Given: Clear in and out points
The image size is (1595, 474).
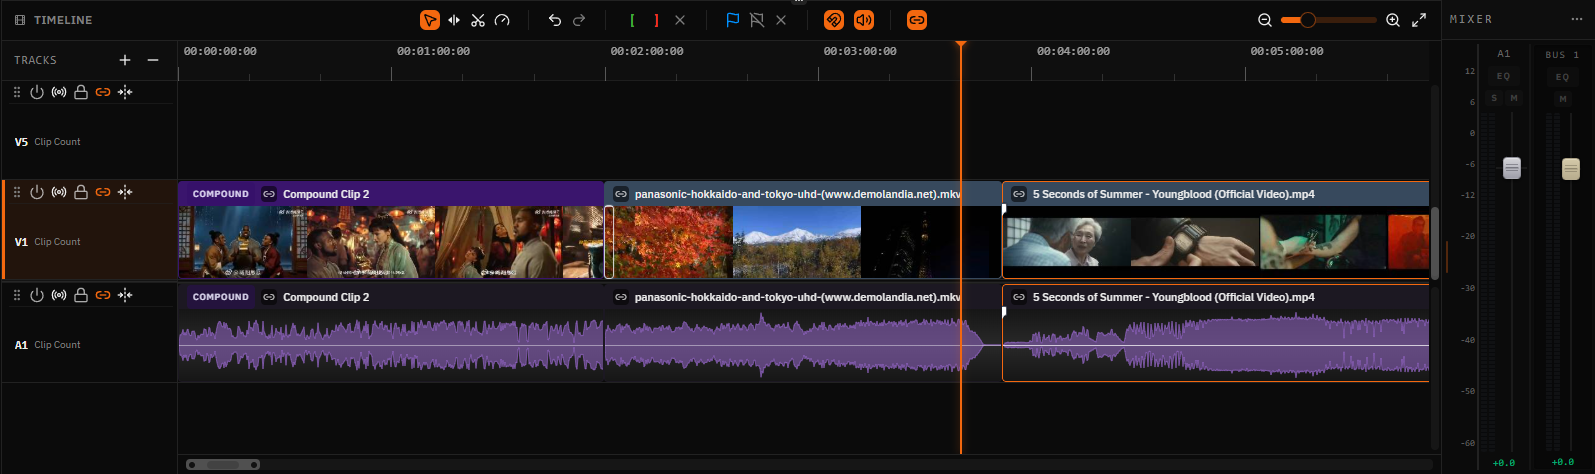Looking at the screenshot, I should [x=680, y=20].
